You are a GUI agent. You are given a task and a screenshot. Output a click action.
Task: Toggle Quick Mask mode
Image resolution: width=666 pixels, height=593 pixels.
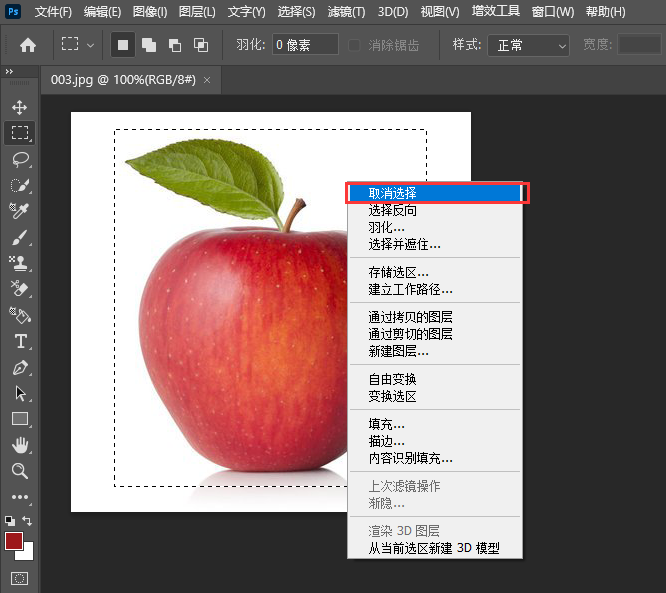click(20, 578)
